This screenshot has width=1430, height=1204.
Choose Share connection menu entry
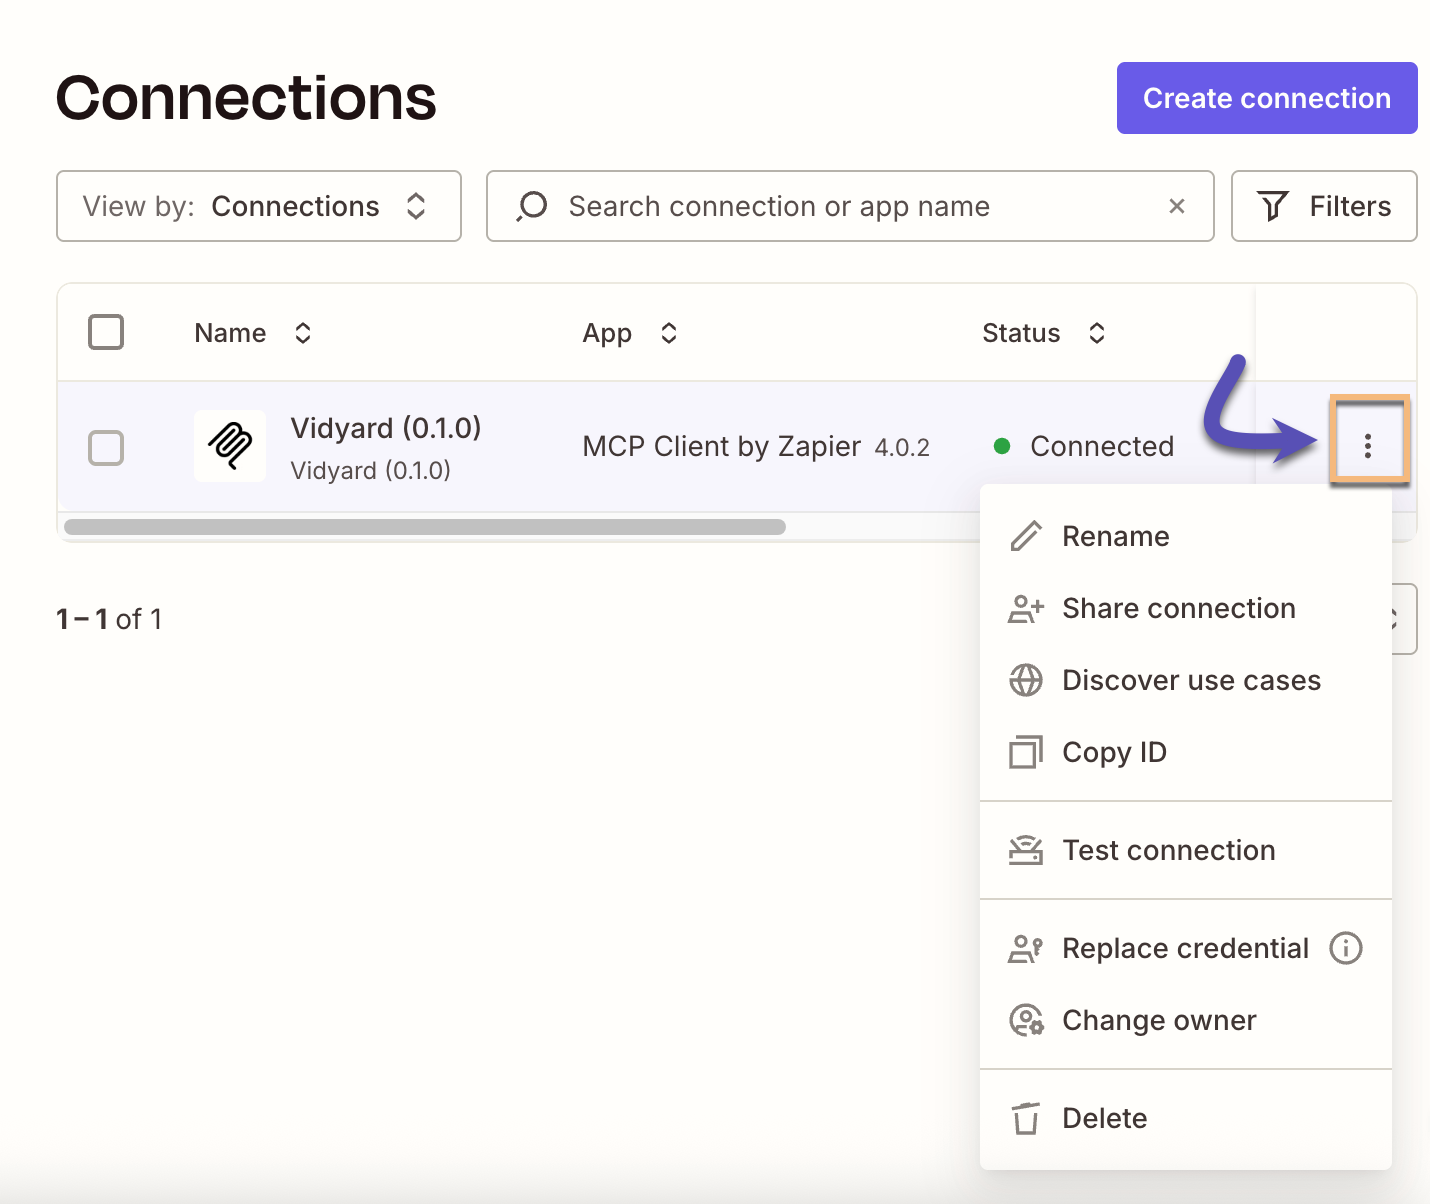click(1186, 608)
